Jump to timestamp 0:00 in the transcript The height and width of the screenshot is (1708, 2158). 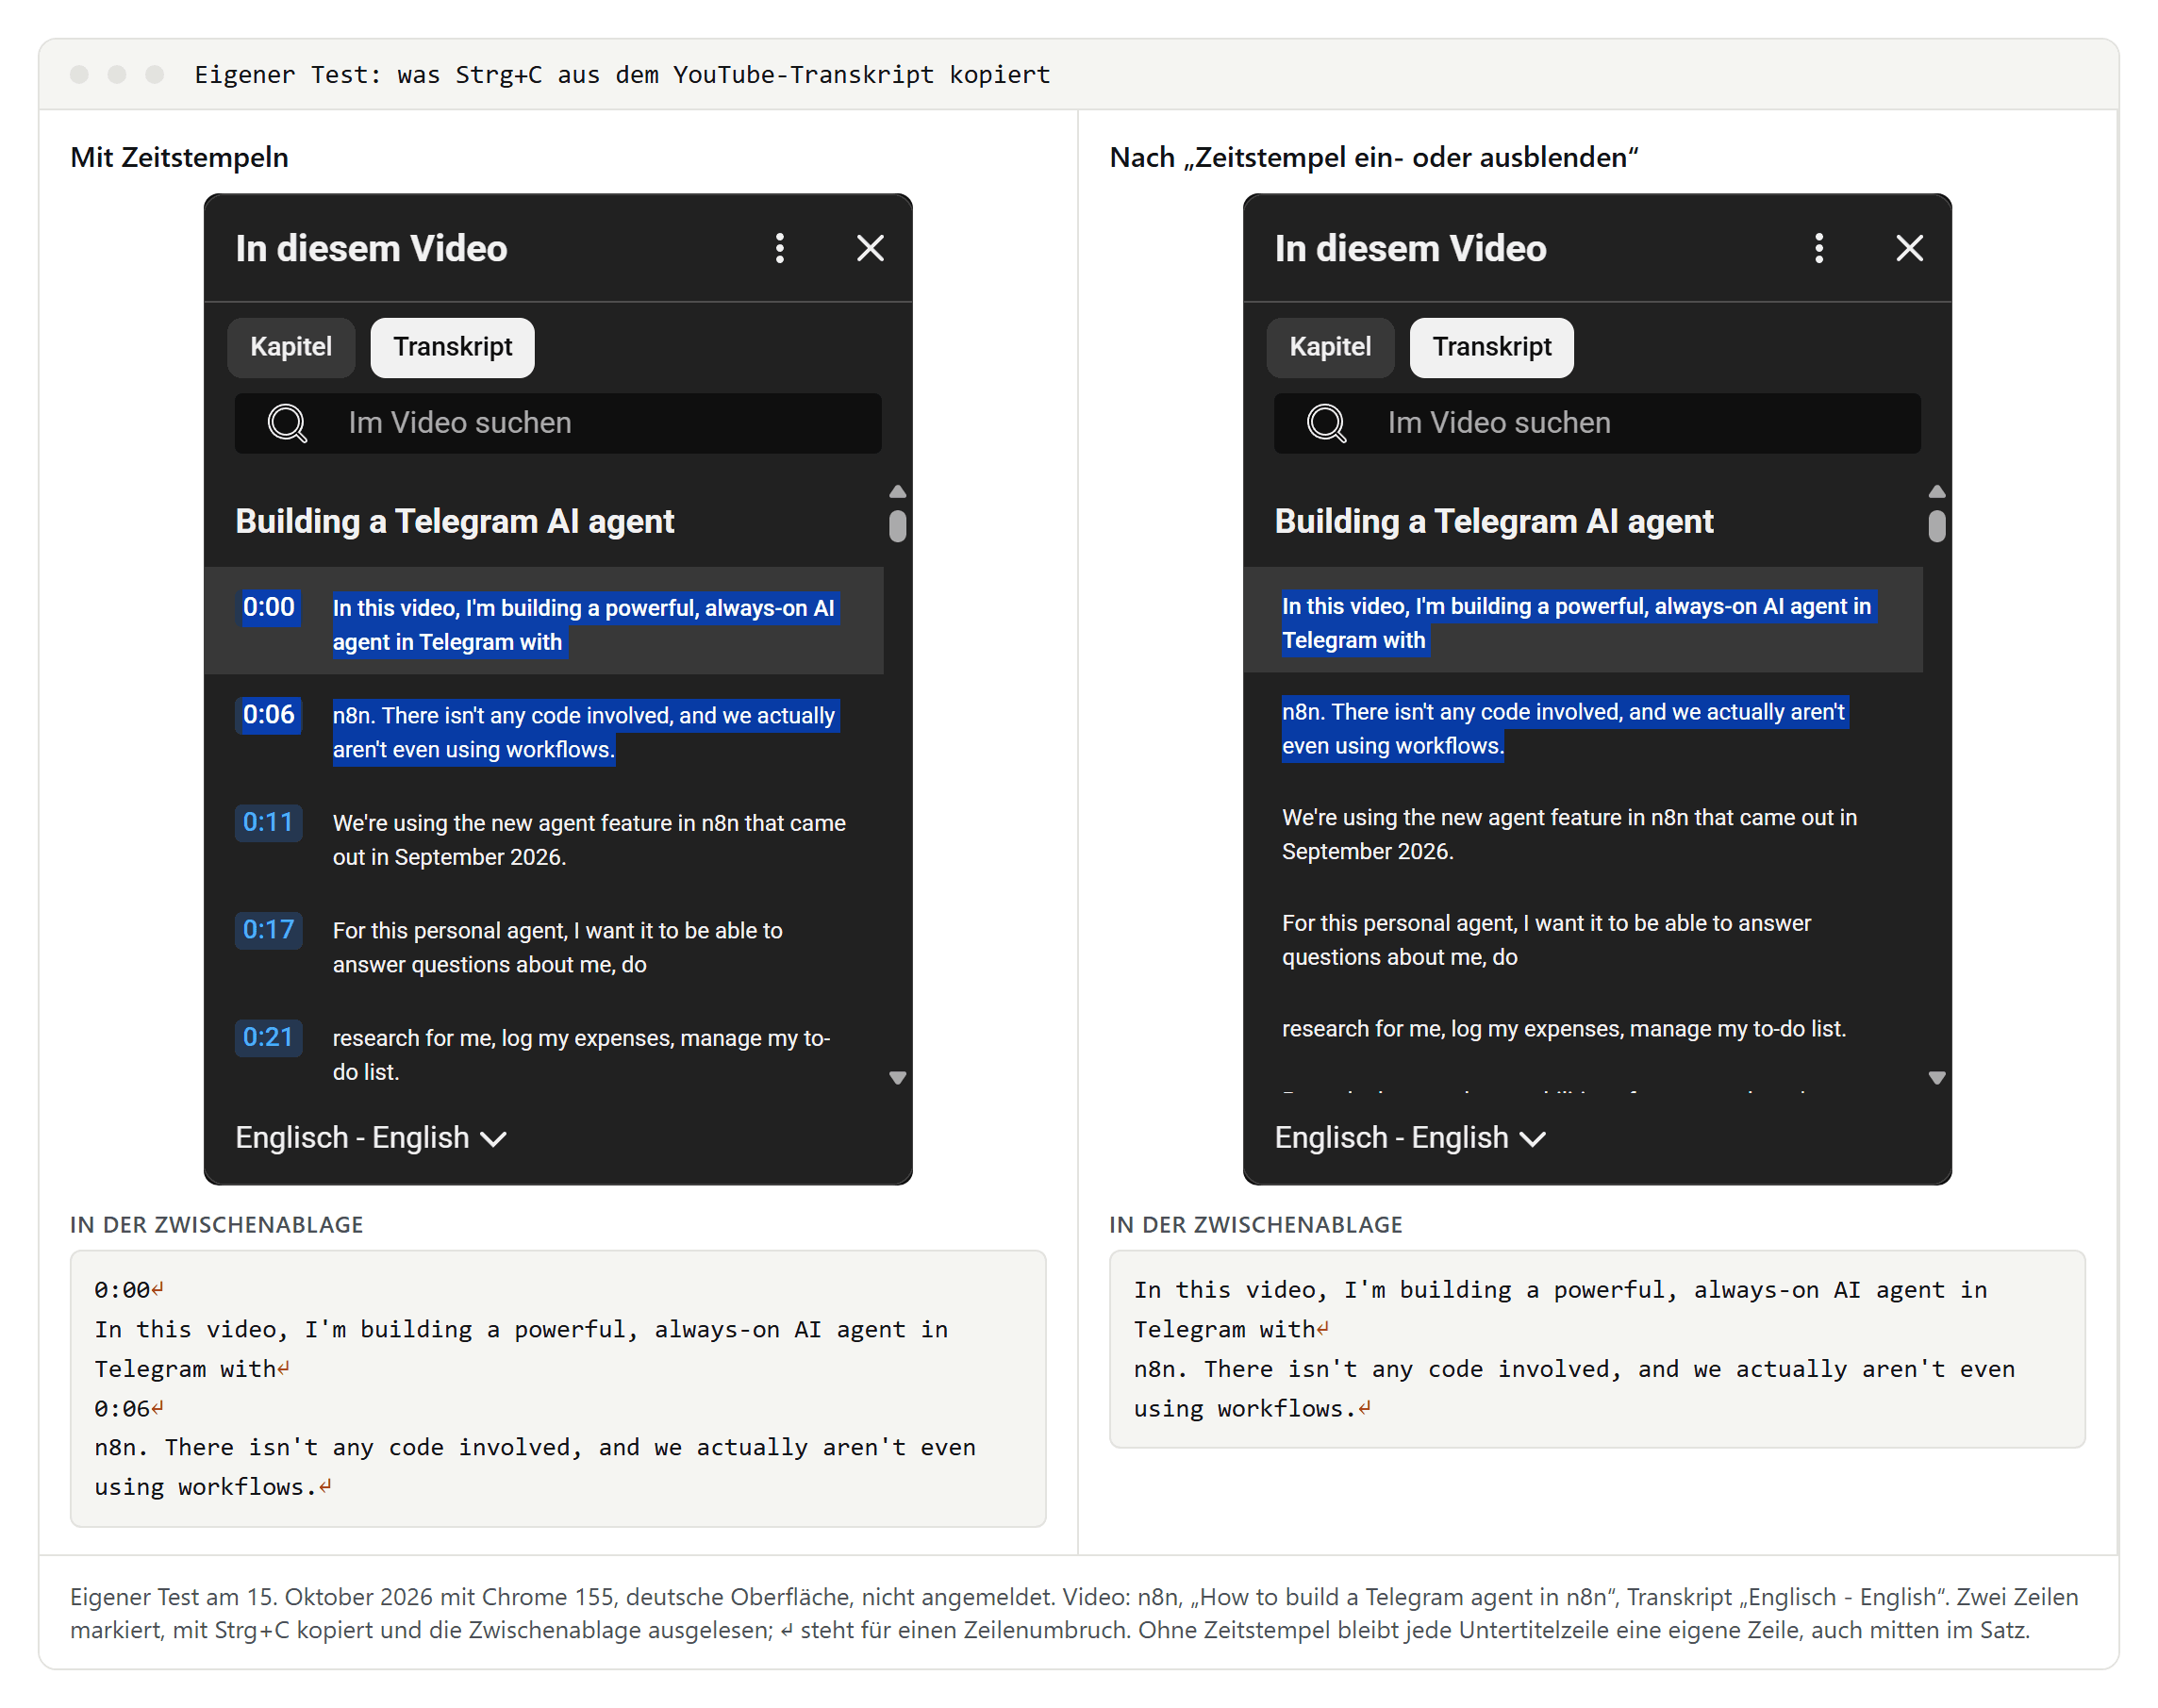[268, 607]
